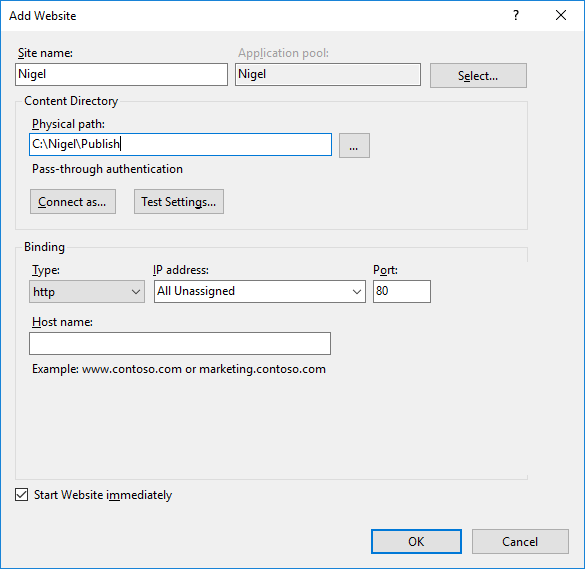Image resolution: width=585 pixels, height=569 pixels.
Task: Click the Add Website title bar text
Action: pos(43,16)
